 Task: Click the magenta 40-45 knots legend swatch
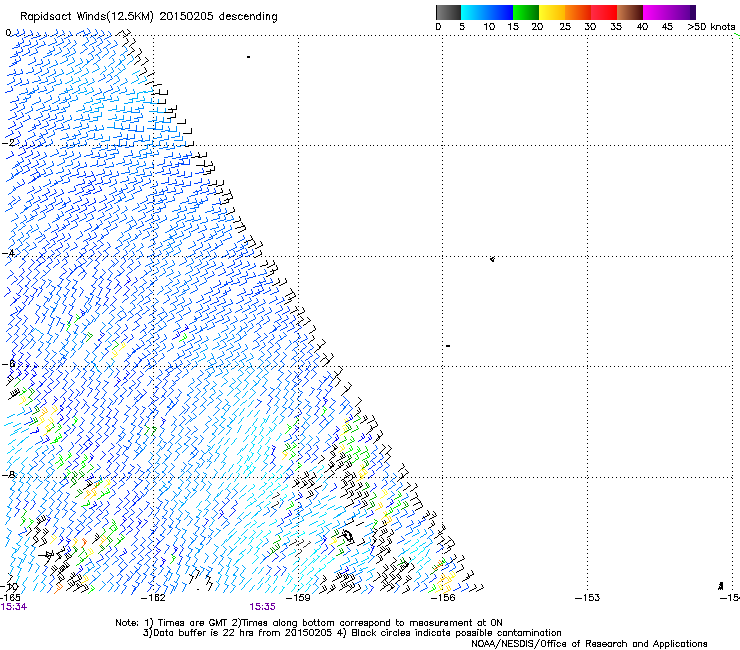pyautogui.click(x=656, y=12)
